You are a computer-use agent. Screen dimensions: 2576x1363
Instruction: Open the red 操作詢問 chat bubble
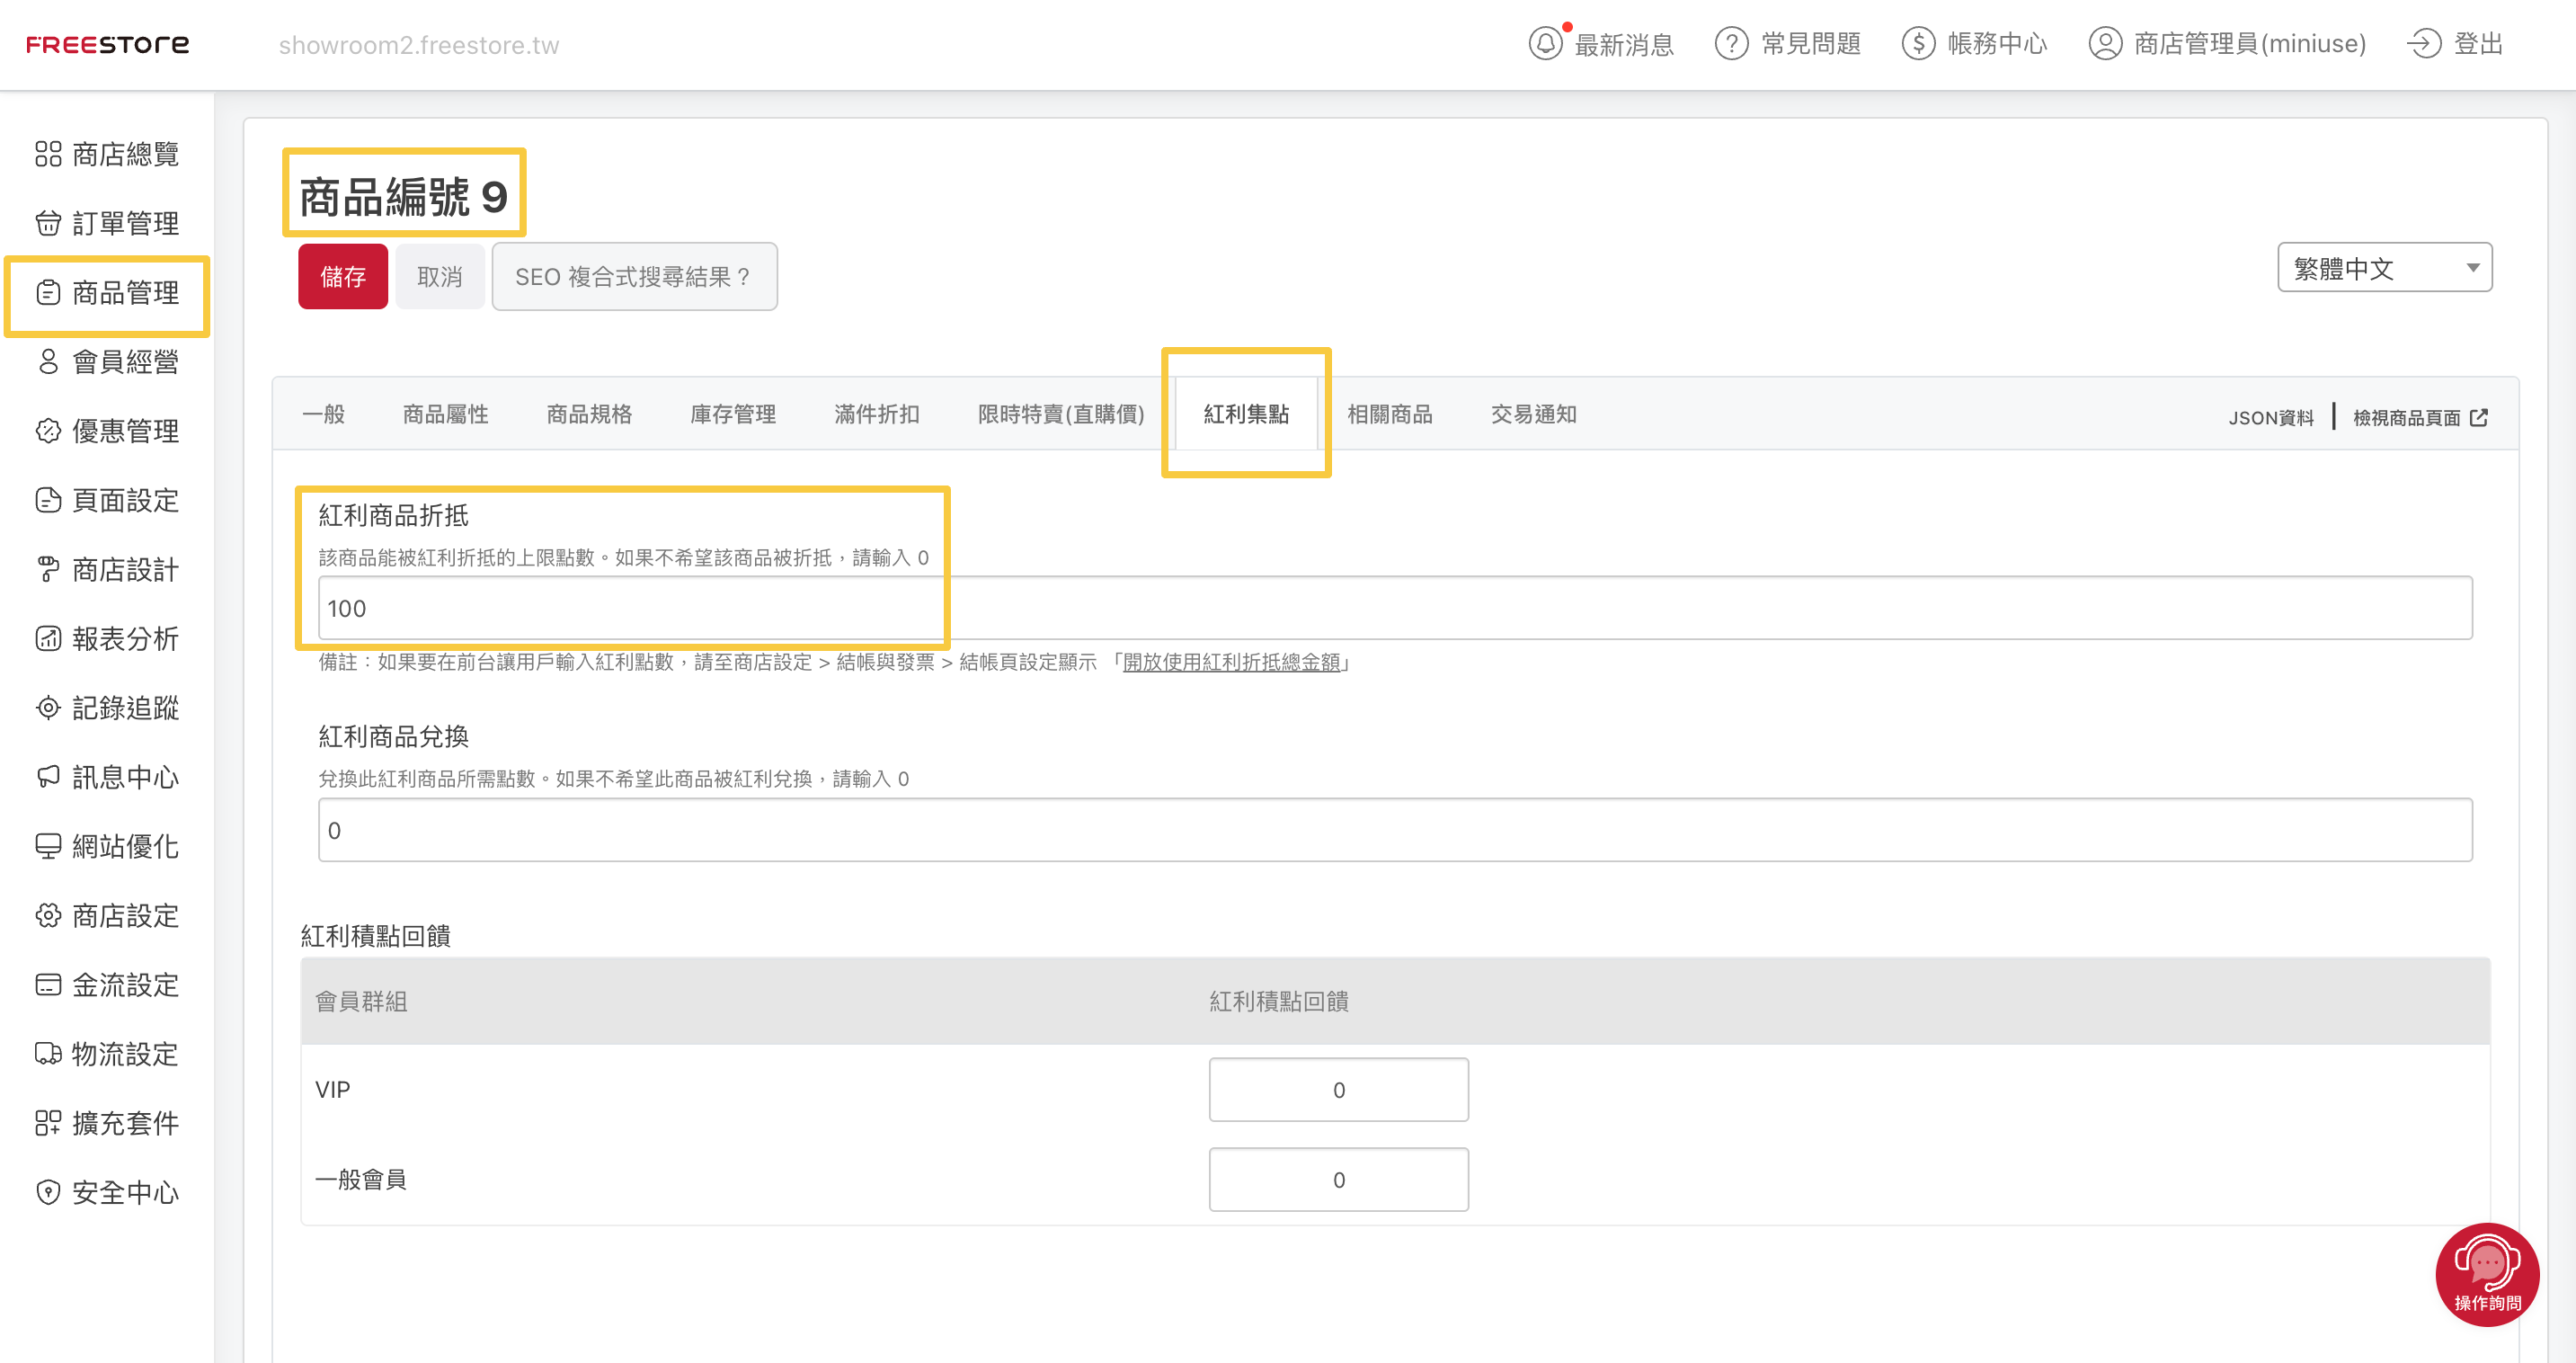point(2486,1274)
